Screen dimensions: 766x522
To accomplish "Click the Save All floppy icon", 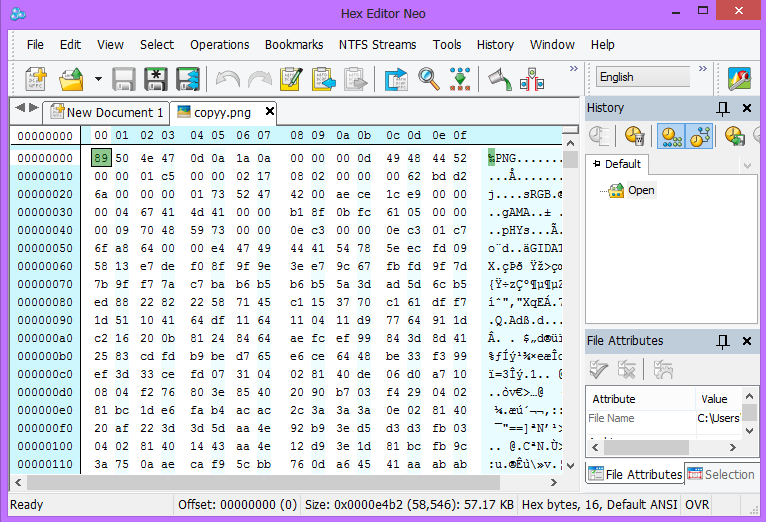I will (x=188, y=79).
